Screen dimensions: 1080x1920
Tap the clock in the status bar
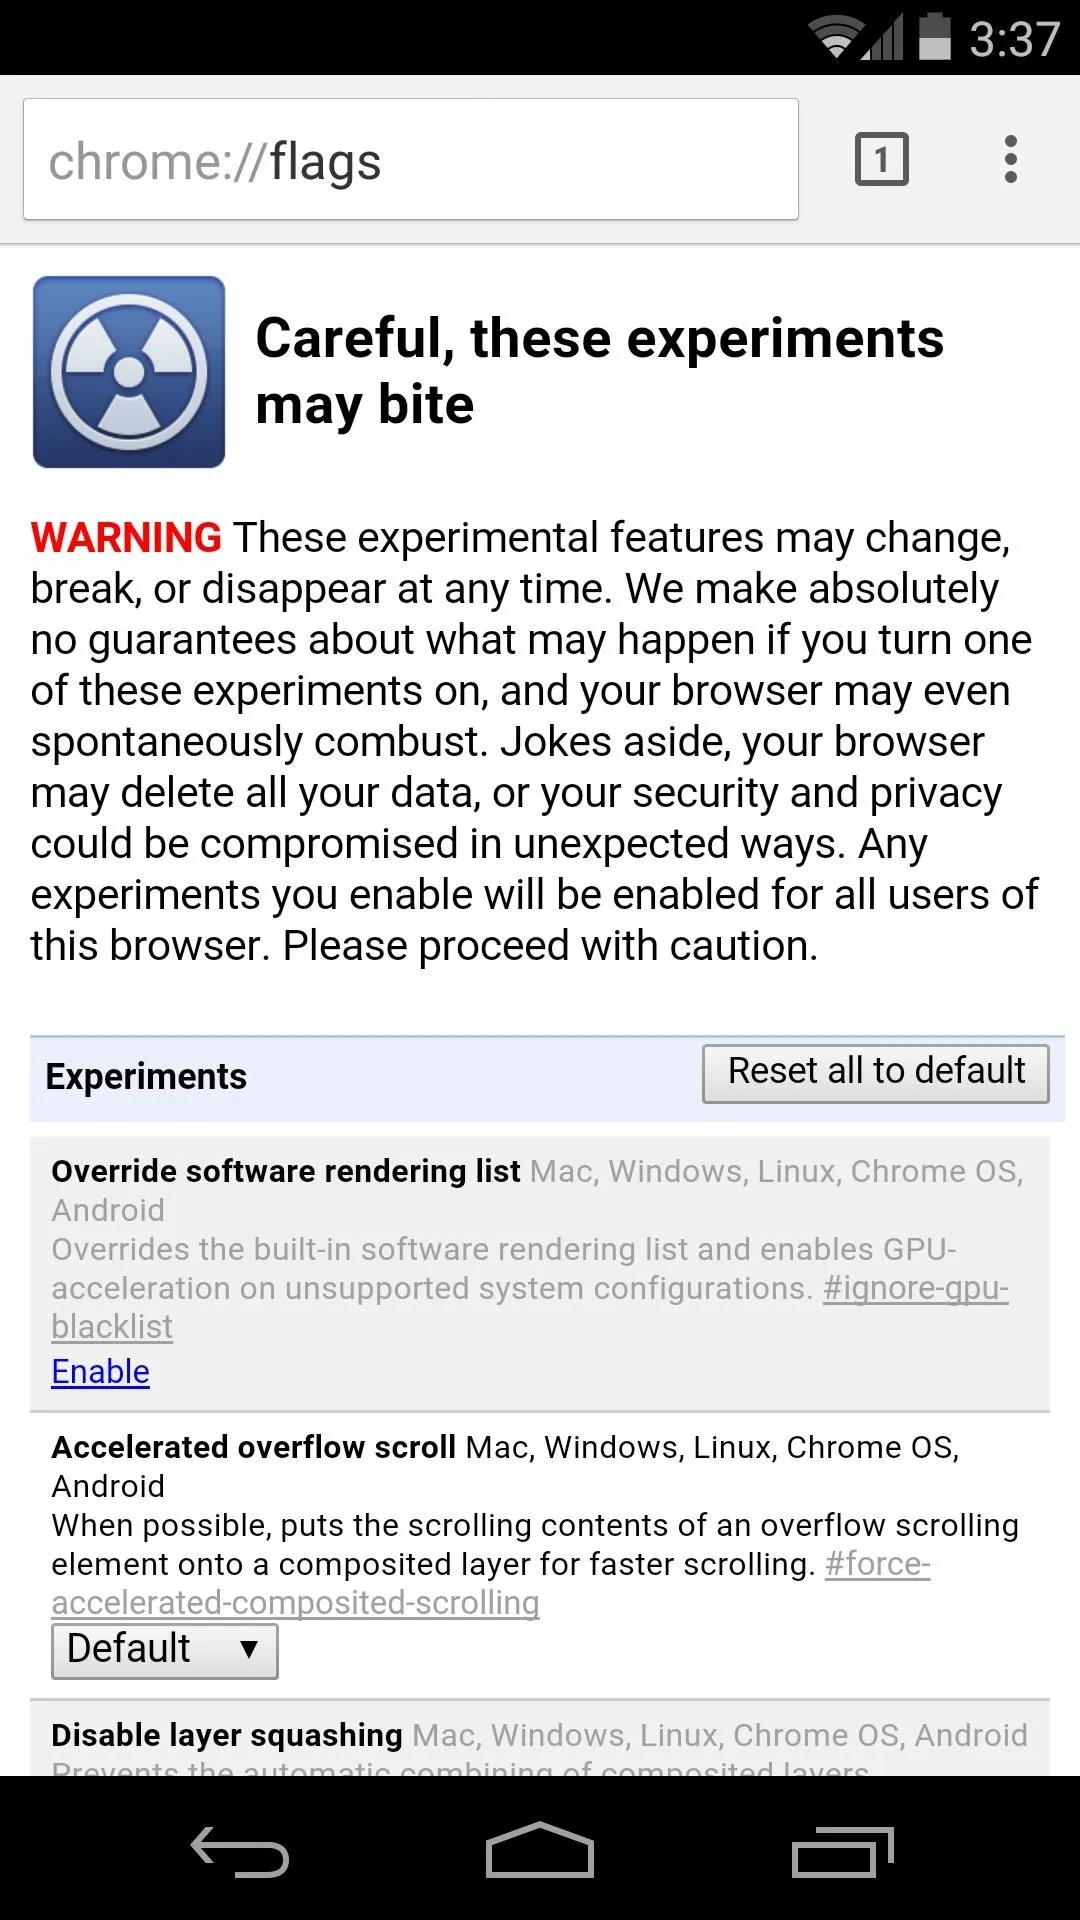(1013, 39)
